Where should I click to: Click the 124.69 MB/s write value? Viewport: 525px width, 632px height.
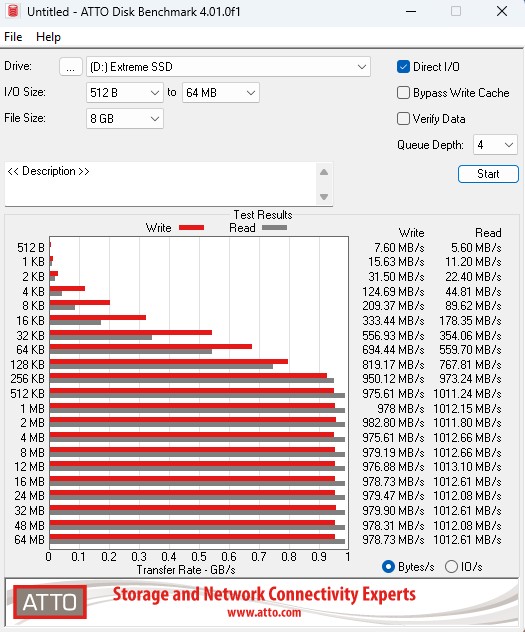coord(393,291)
